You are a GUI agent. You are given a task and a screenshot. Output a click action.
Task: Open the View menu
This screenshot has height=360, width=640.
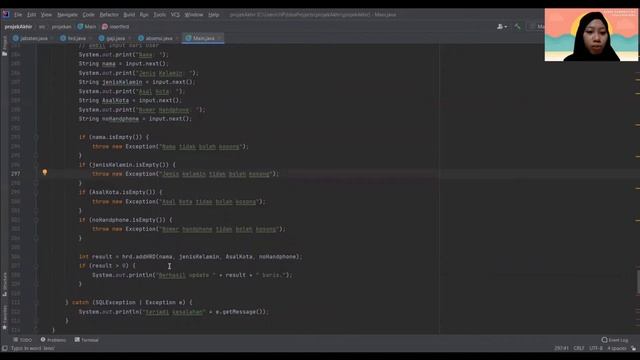[x=46, y=15]
